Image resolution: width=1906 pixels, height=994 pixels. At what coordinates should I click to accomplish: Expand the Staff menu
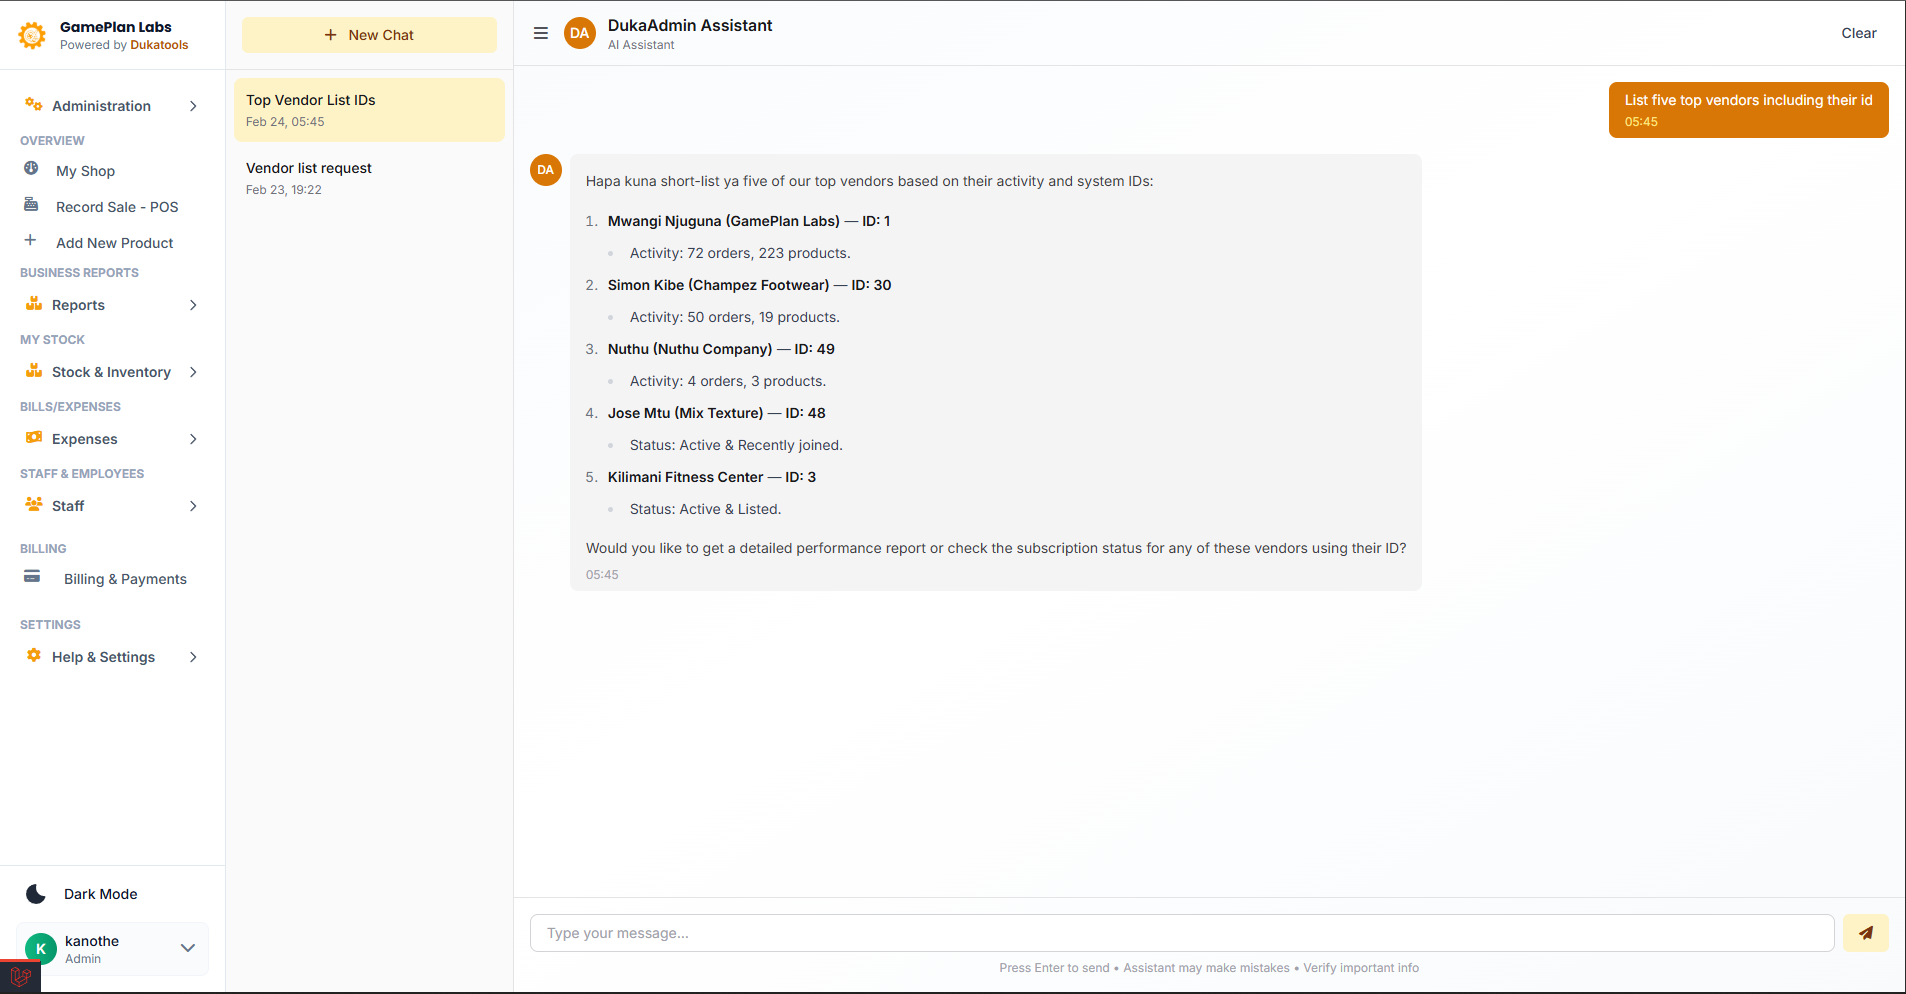point(111,506)
